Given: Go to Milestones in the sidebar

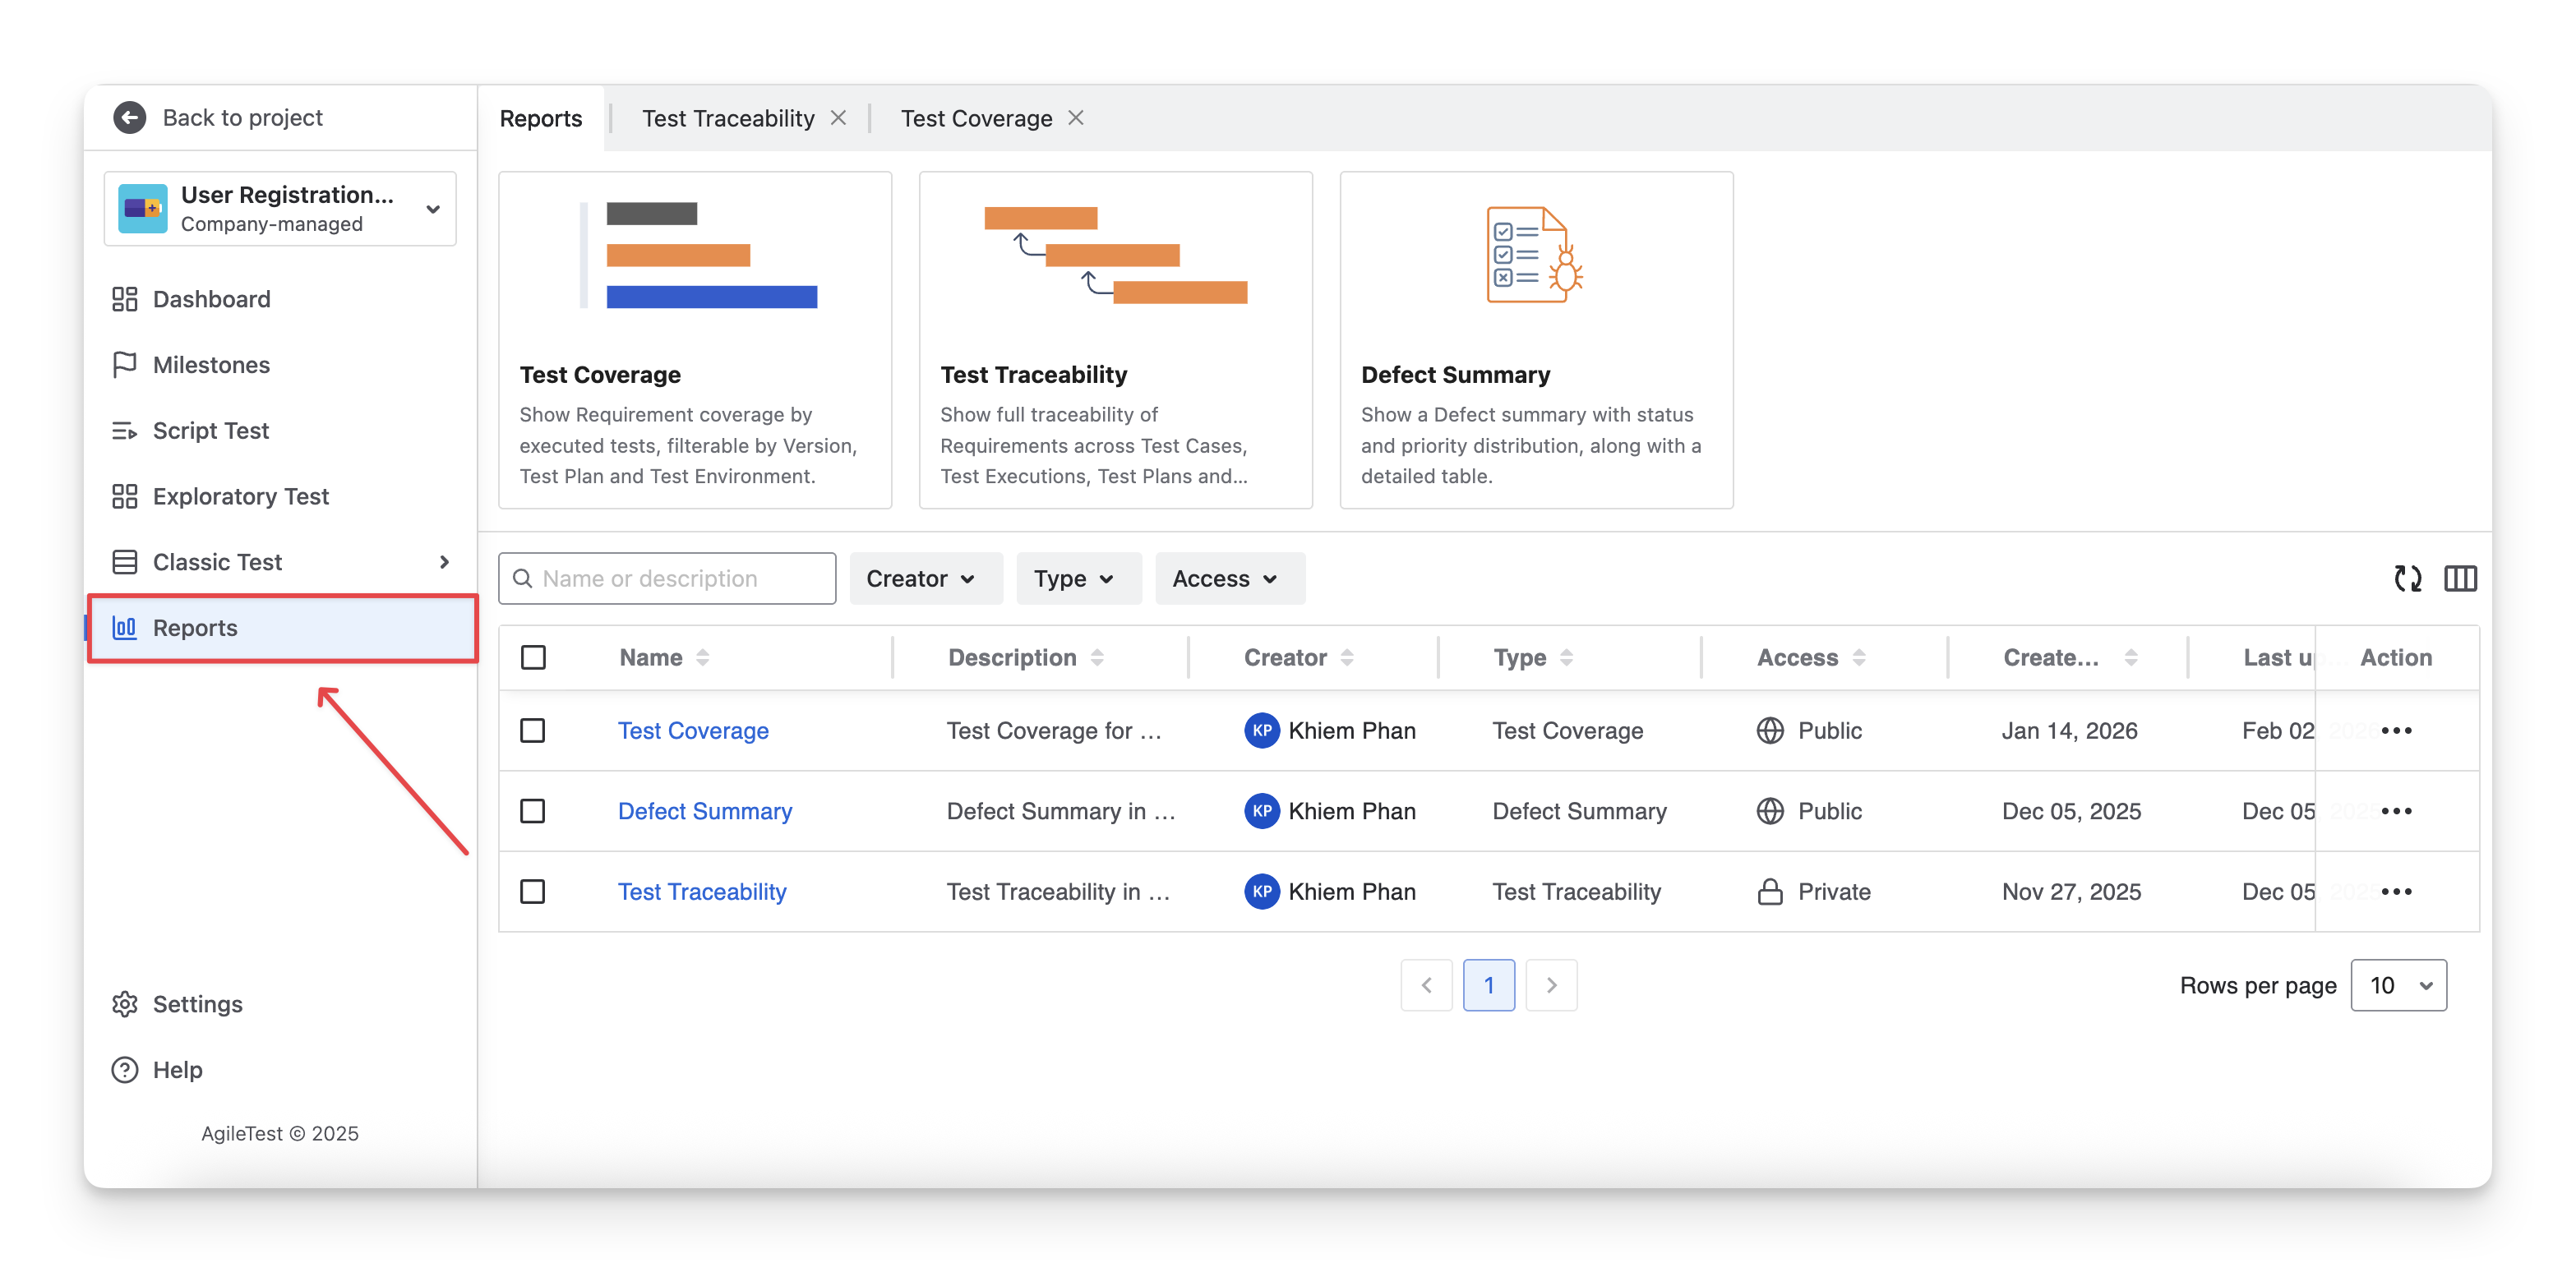Looking at the screenshot, I should [x=211, y=365].
